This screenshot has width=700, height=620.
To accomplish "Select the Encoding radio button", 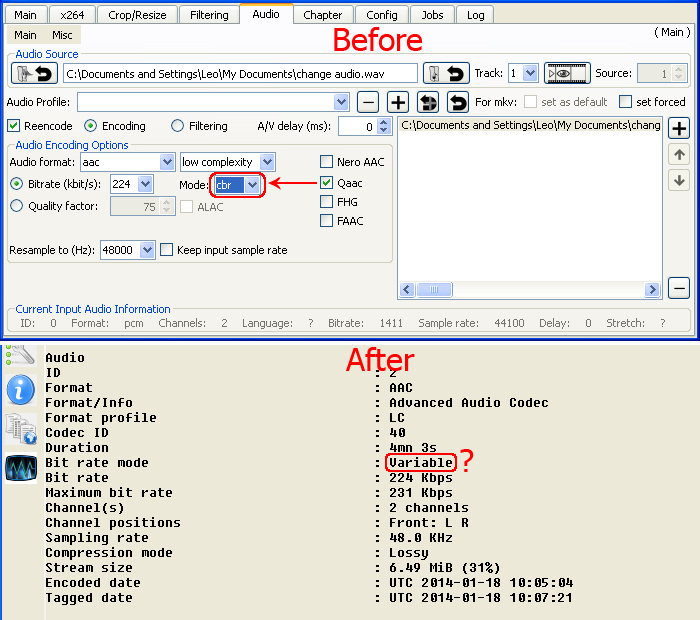I will tap(90, 126).
